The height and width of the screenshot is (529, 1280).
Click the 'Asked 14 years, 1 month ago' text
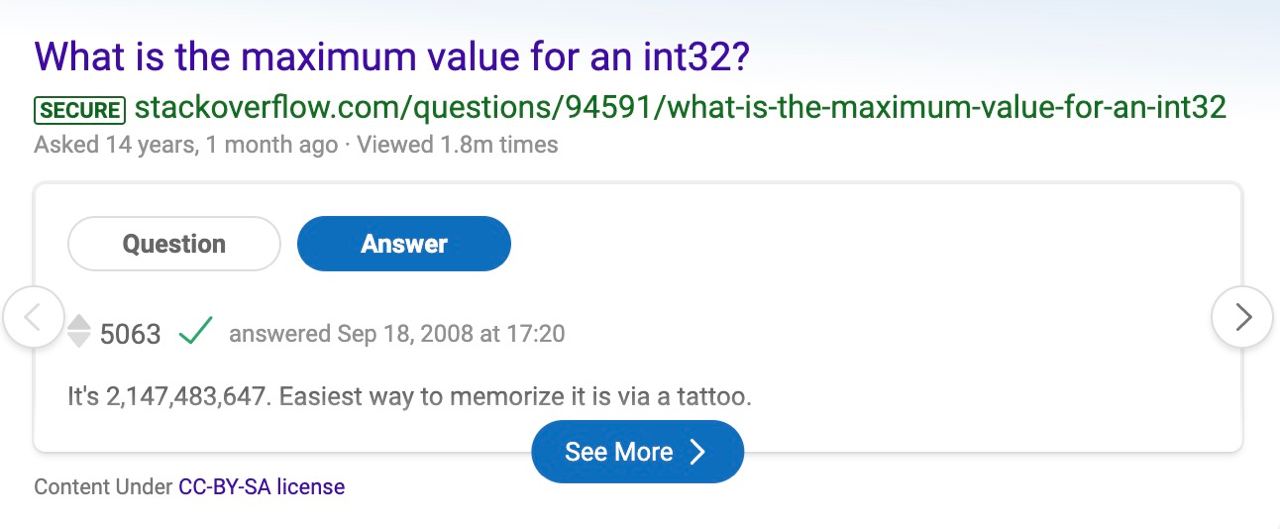point(186,145)
